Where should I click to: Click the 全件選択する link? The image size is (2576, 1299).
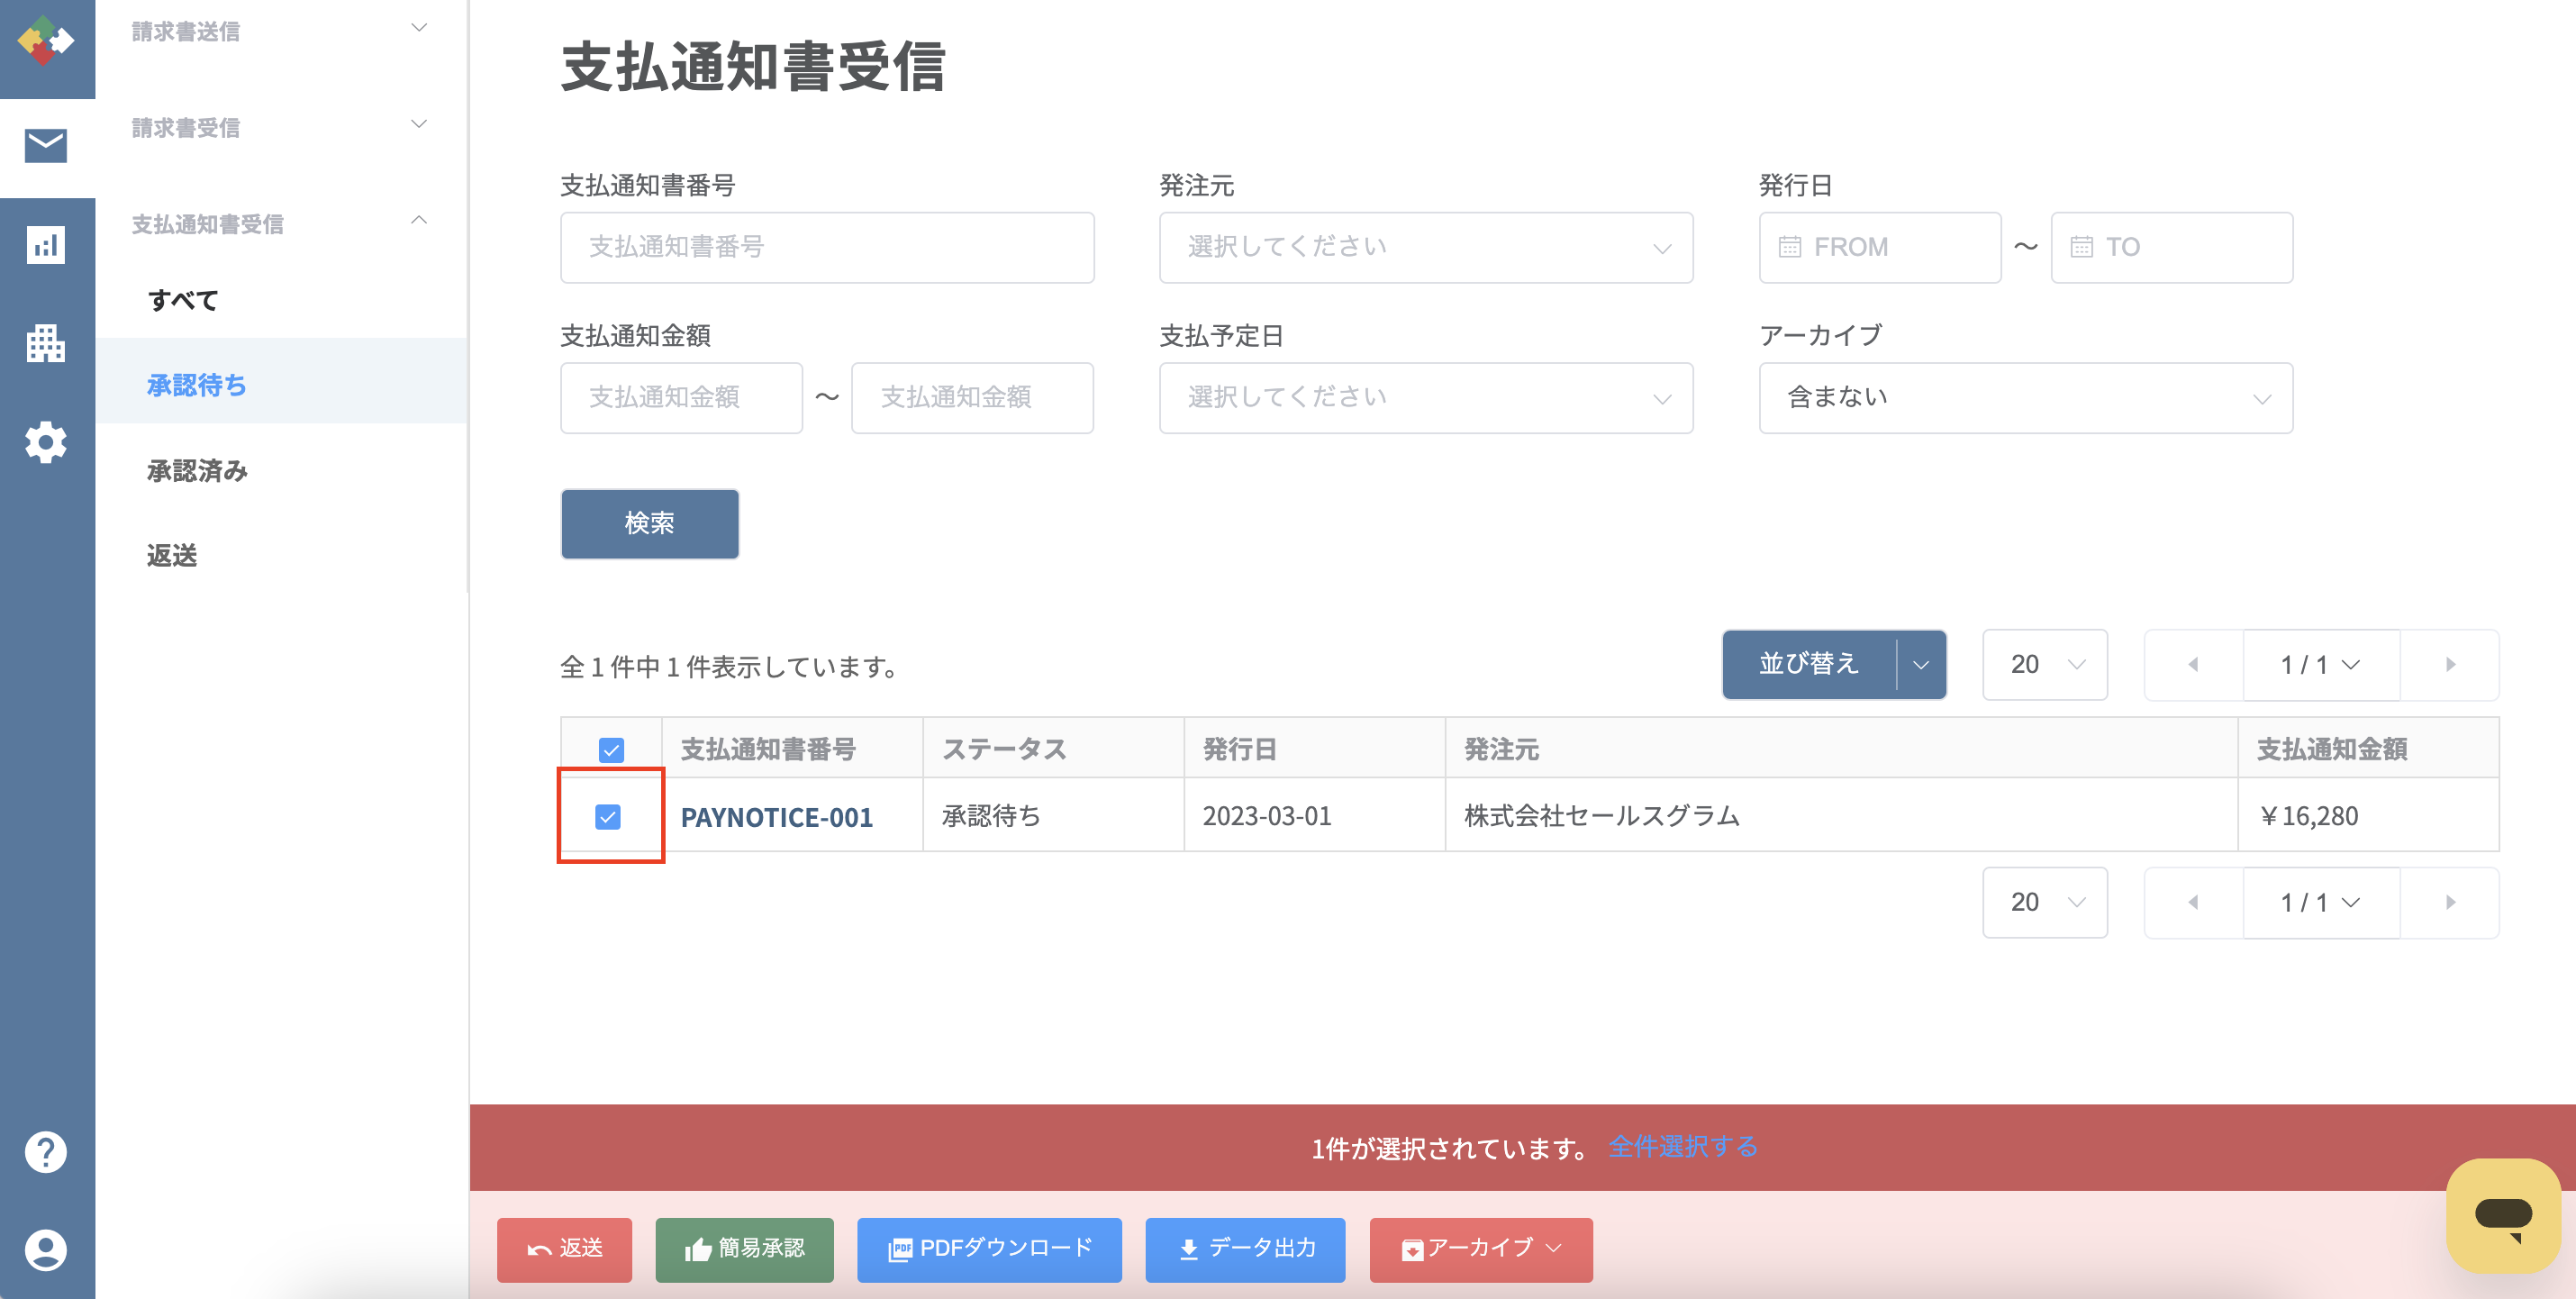[x=1683, y=1147]
